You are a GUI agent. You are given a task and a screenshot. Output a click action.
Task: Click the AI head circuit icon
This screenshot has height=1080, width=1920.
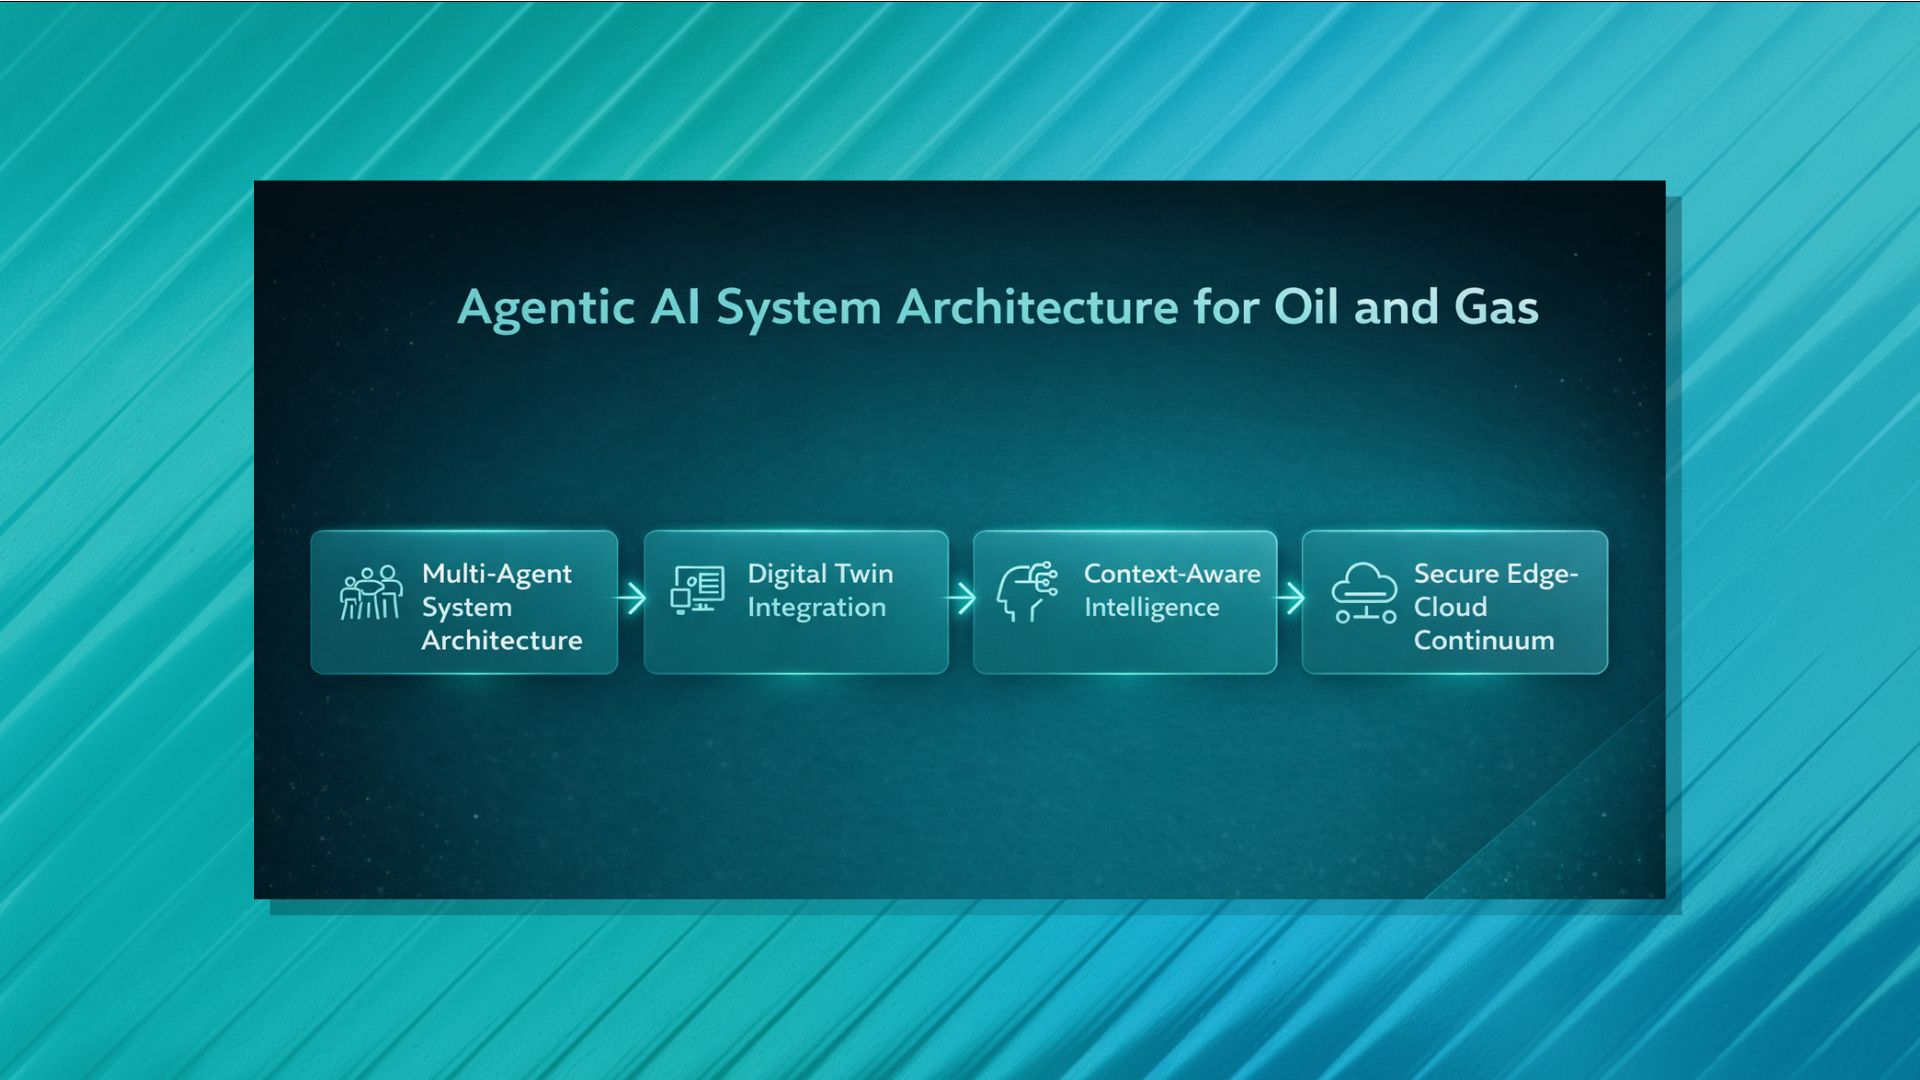pos(1027,591)
